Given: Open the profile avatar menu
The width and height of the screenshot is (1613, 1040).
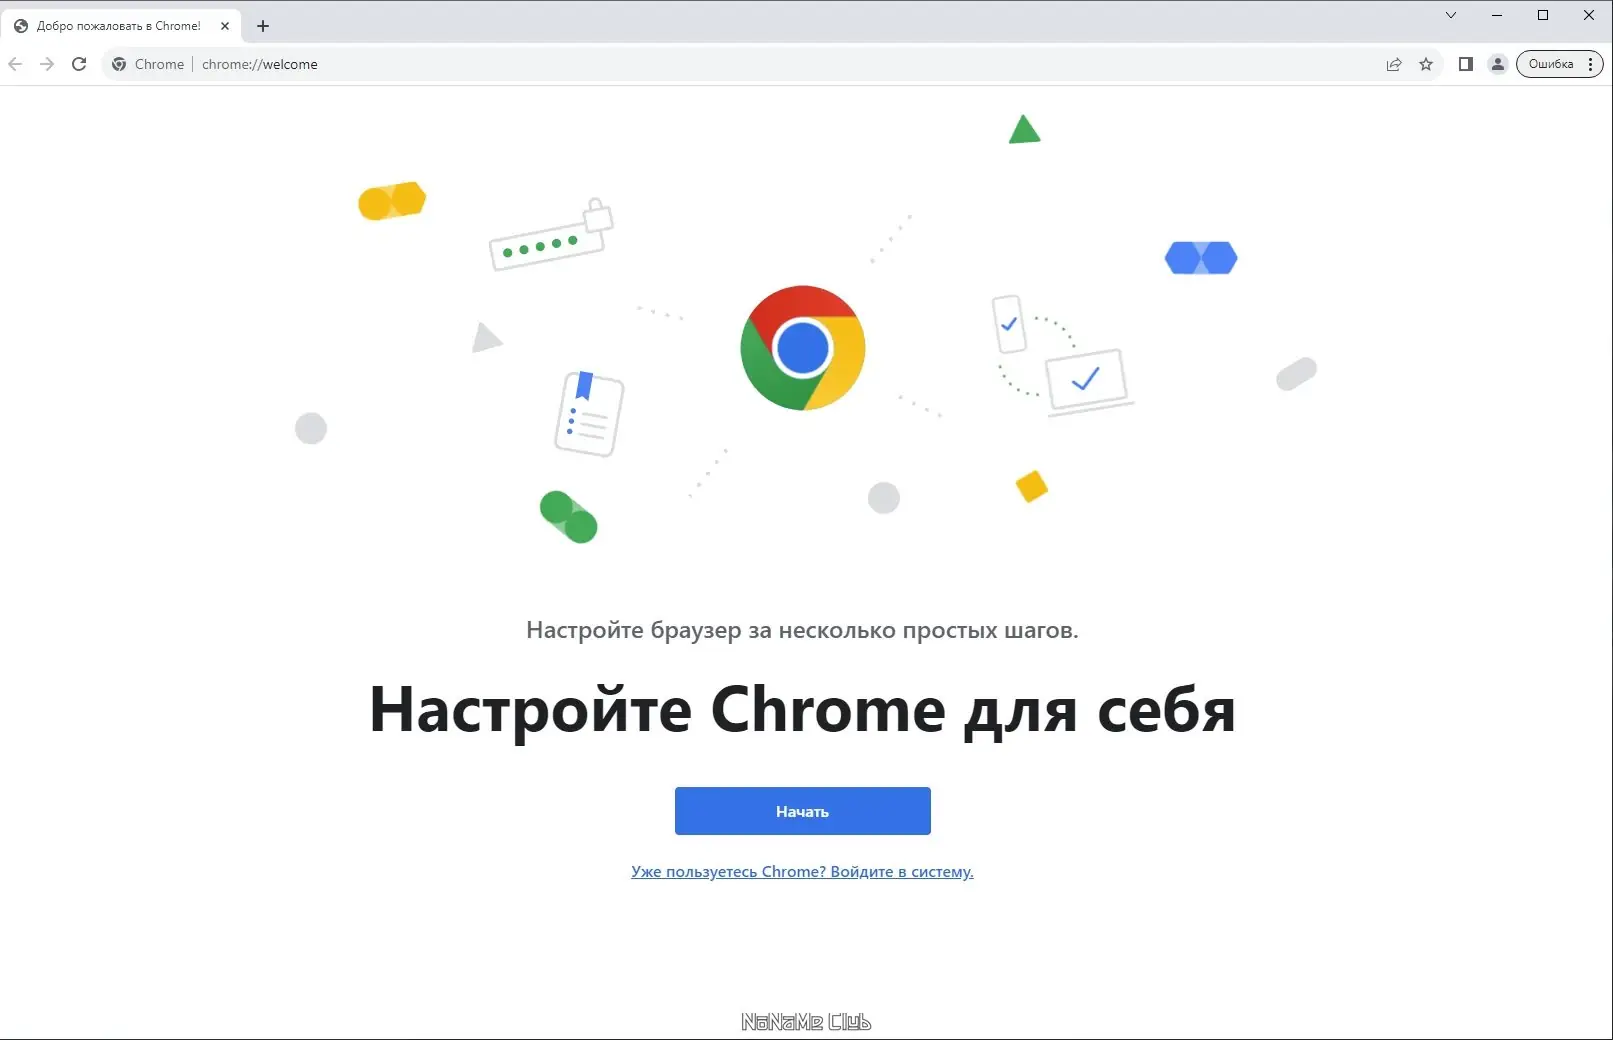Looking at the screenshot, I should (x=1498, y=64).
